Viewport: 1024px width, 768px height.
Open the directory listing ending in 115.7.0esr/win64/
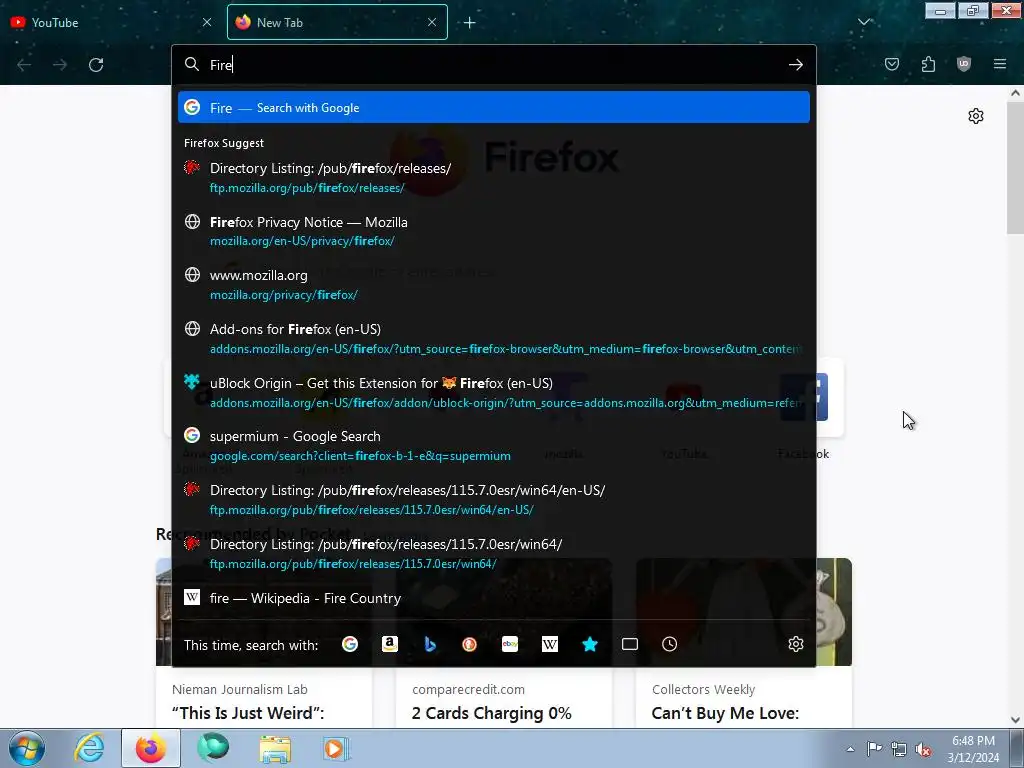pos(494,554)
